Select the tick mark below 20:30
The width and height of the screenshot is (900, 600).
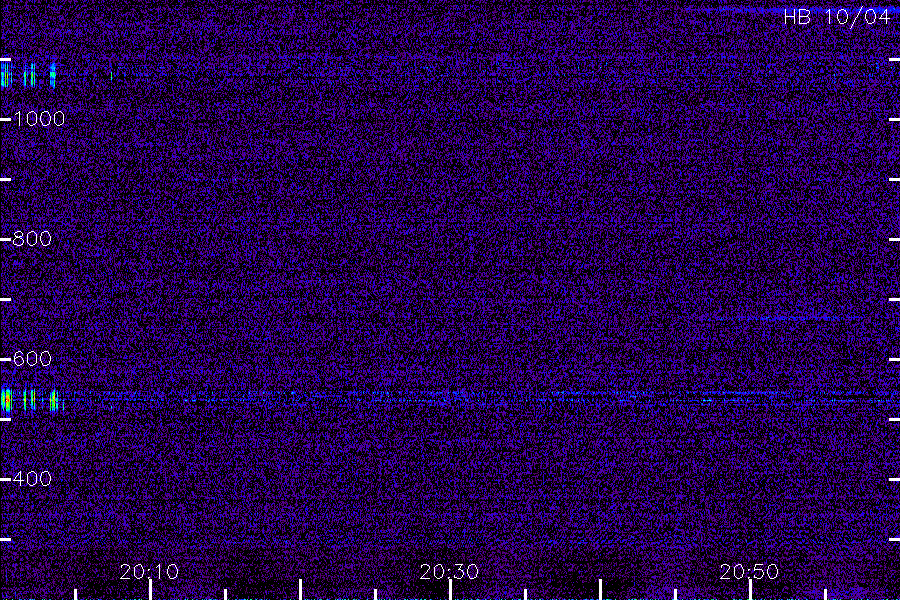[x=450, y=590]
